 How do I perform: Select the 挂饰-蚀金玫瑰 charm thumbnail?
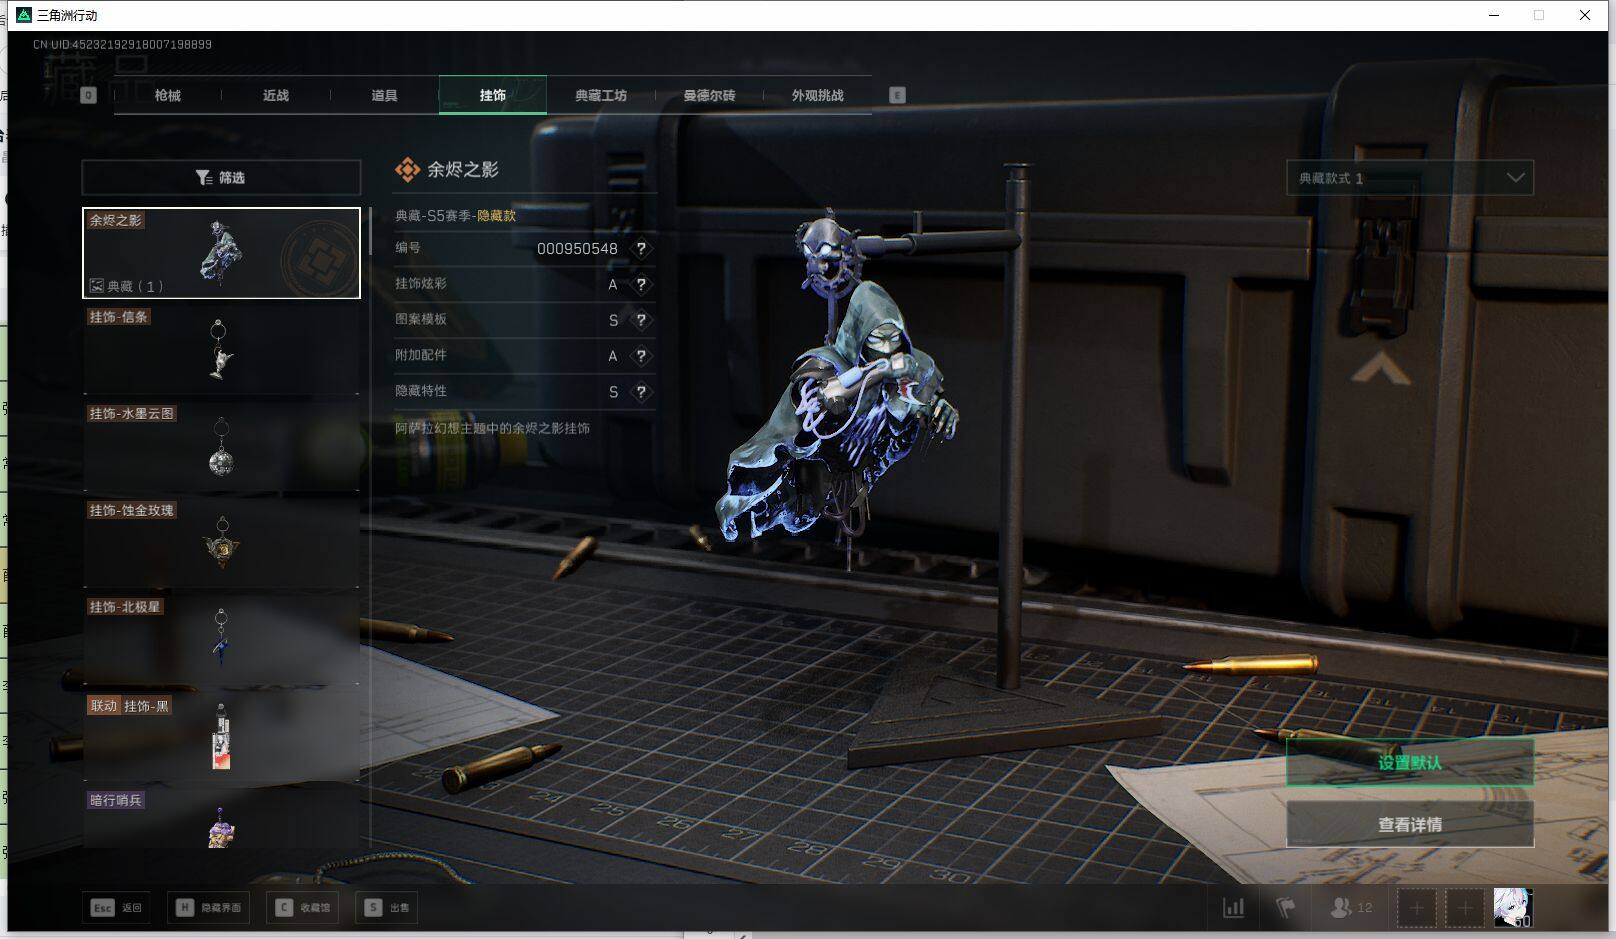click(x=221, y=542)
